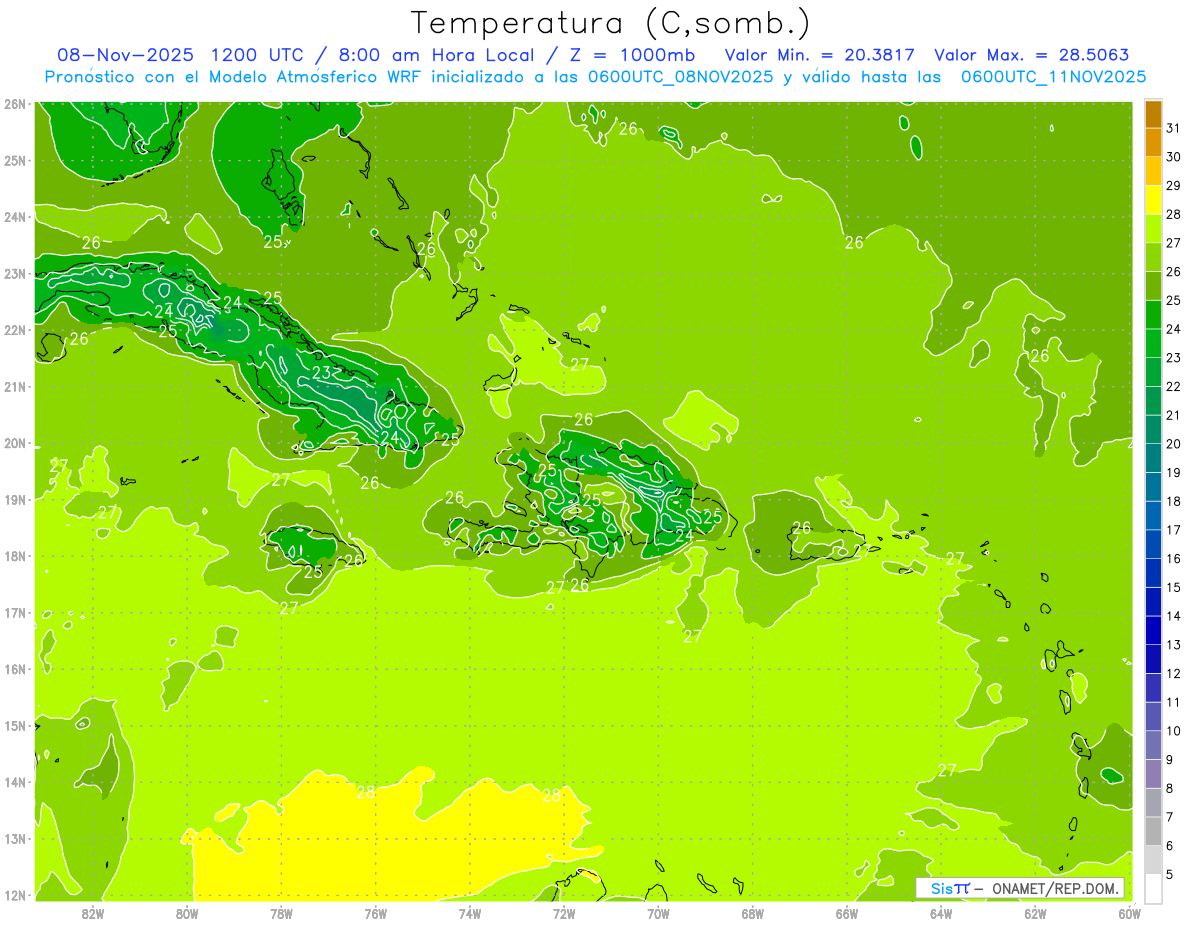Click the latitude axis label '24N'

point(15,217)
